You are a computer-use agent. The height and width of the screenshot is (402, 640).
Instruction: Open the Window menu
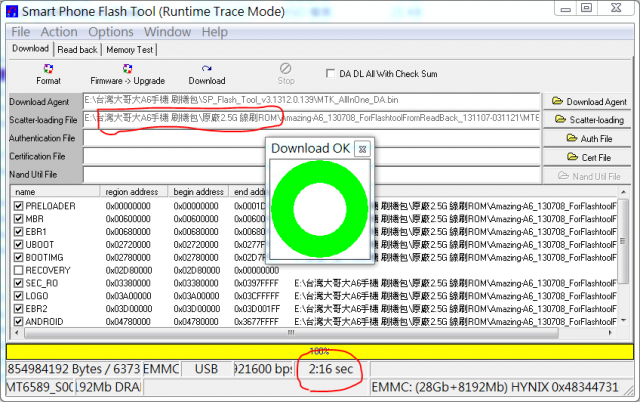click(167, 32)
